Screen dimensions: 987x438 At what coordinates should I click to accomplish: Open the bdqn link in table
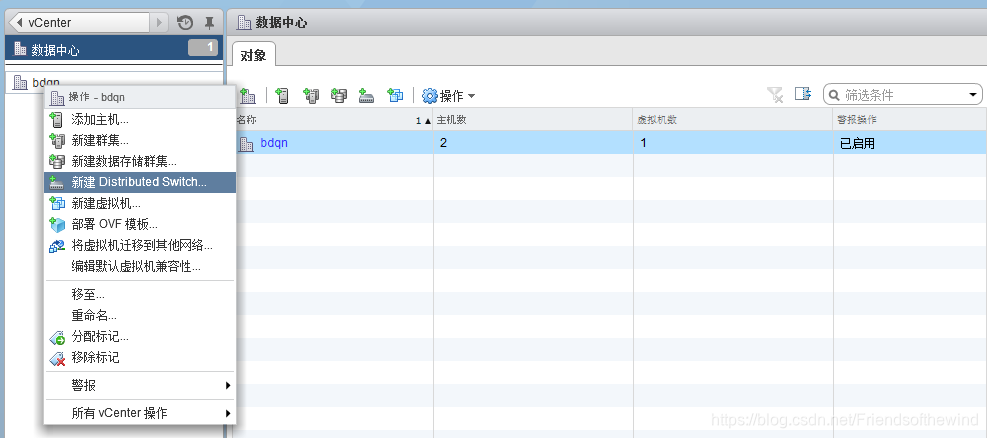274,143
